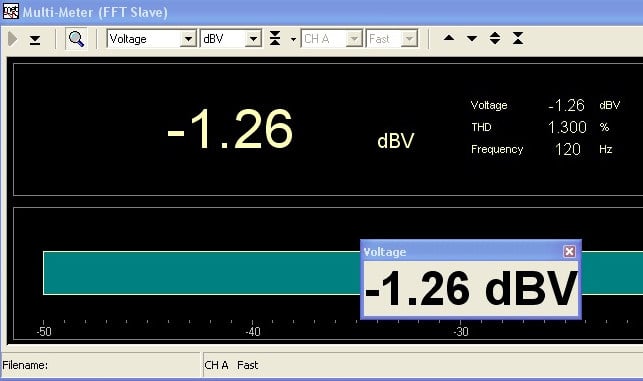Click the hourglass arrows icon next to dBV
Image resolution: width=643 pixels, height=381 pixels.
[275, 39]
